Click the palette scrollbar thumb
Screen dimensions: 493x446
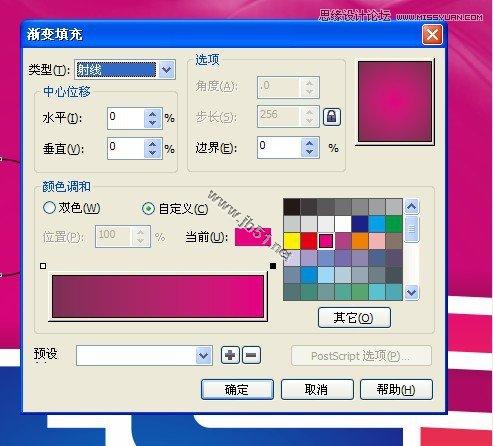pos(412,229)
